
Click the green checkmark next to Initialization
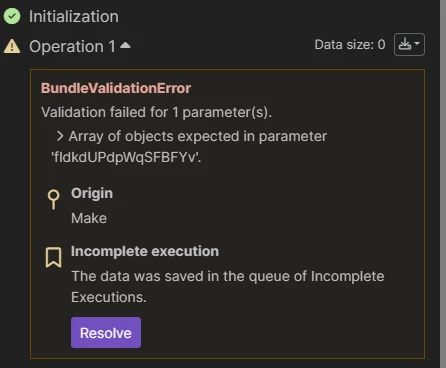pyautogui.click(x=12, y=16)
